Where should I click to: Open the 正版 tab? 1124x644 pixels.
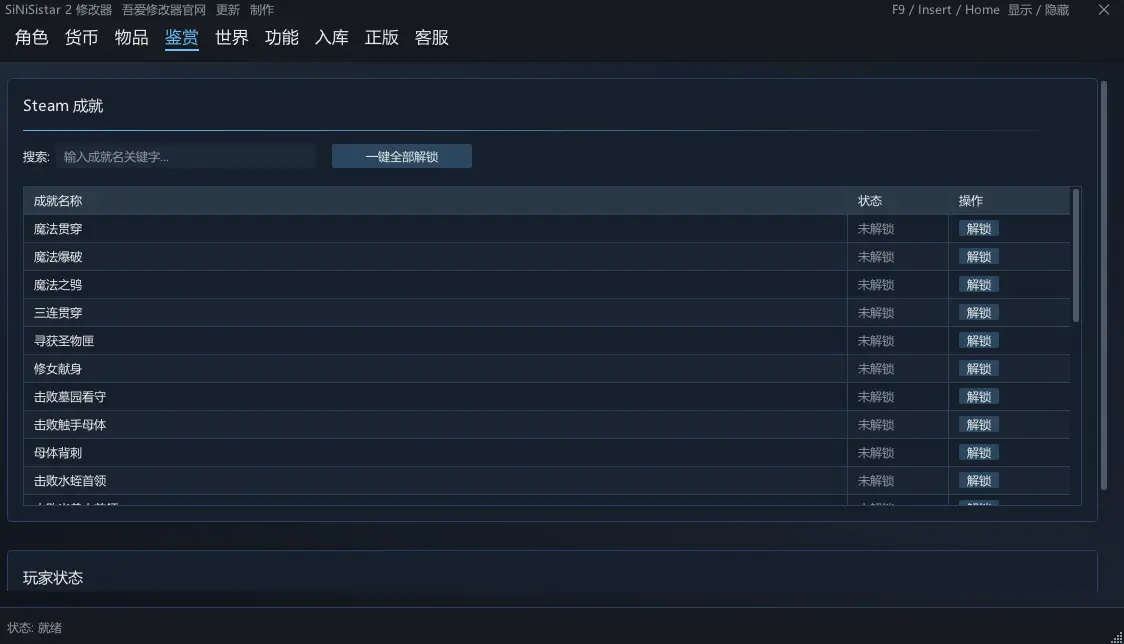[x=381, y=37]
